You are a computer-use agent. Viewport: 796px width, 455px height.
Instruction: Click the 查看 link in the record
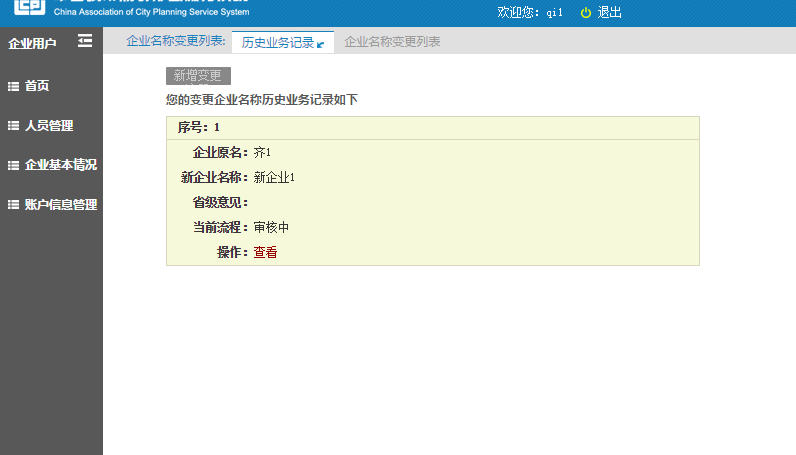pos(265,253)
